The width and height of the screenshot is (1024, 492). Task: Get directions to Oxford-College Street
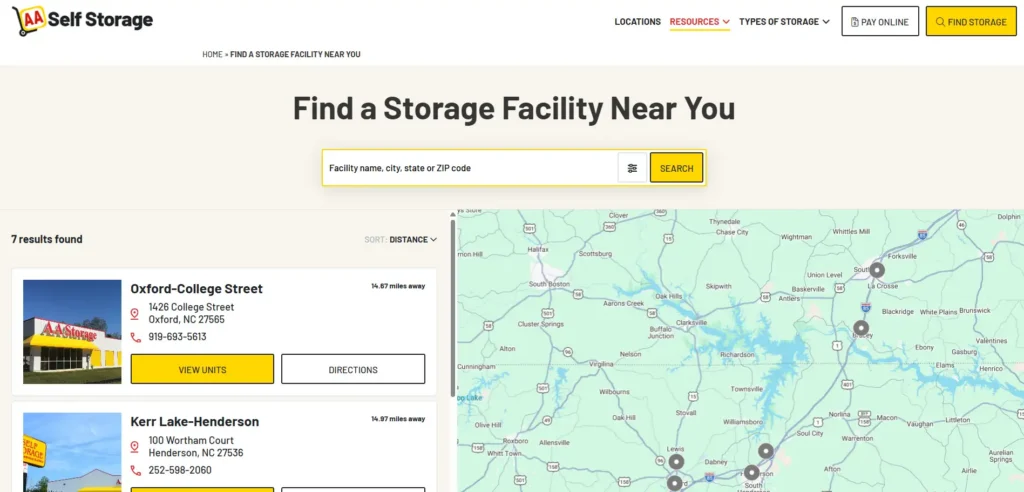click(x=353, y=369)
